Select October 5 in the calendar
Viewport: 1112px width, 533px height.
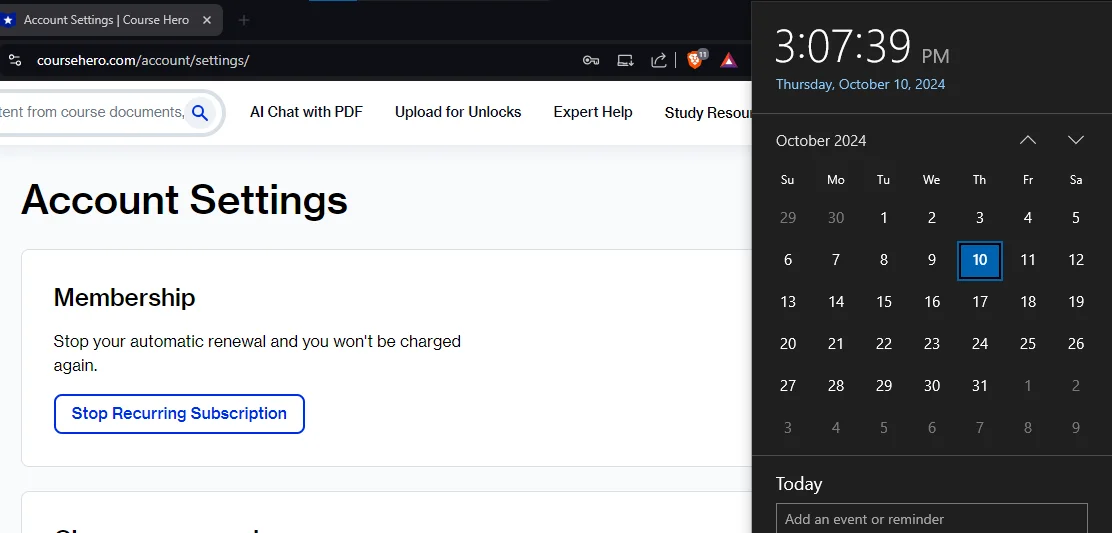tap(1076, 218)
